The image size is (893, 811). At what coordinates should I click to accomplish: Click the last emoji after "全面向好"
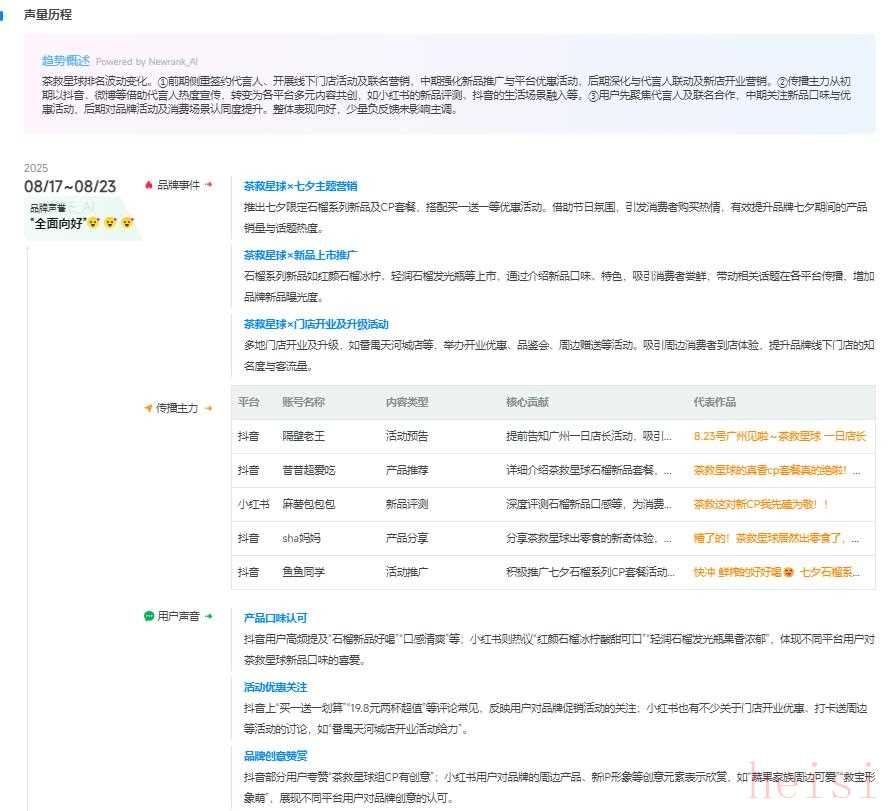tap(127, 222)
